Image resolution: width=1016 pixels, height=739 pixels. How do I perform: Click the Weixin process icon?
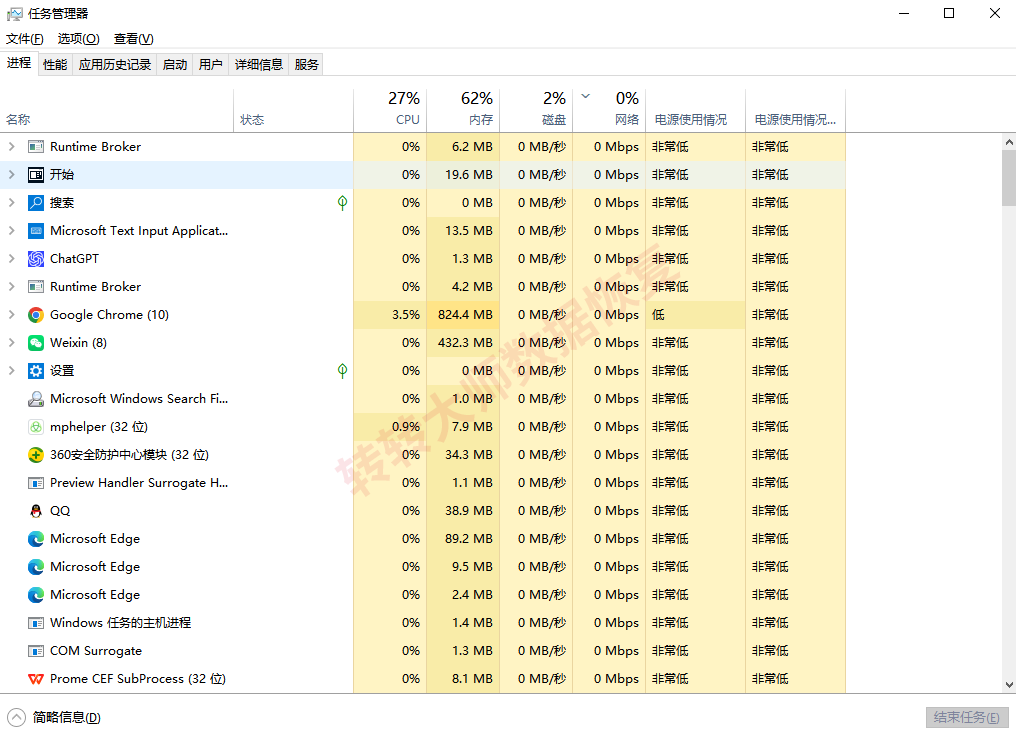coord(36,343)
